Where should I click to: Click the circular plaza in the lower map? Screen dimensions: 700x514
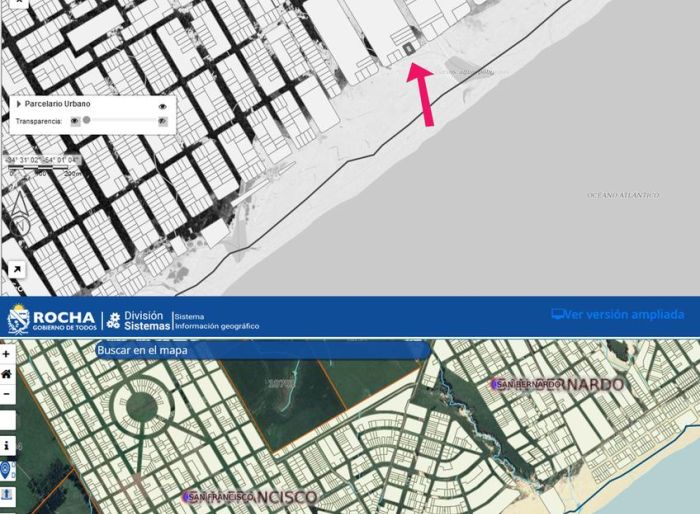pyautogui.click(x=142, y=406)
